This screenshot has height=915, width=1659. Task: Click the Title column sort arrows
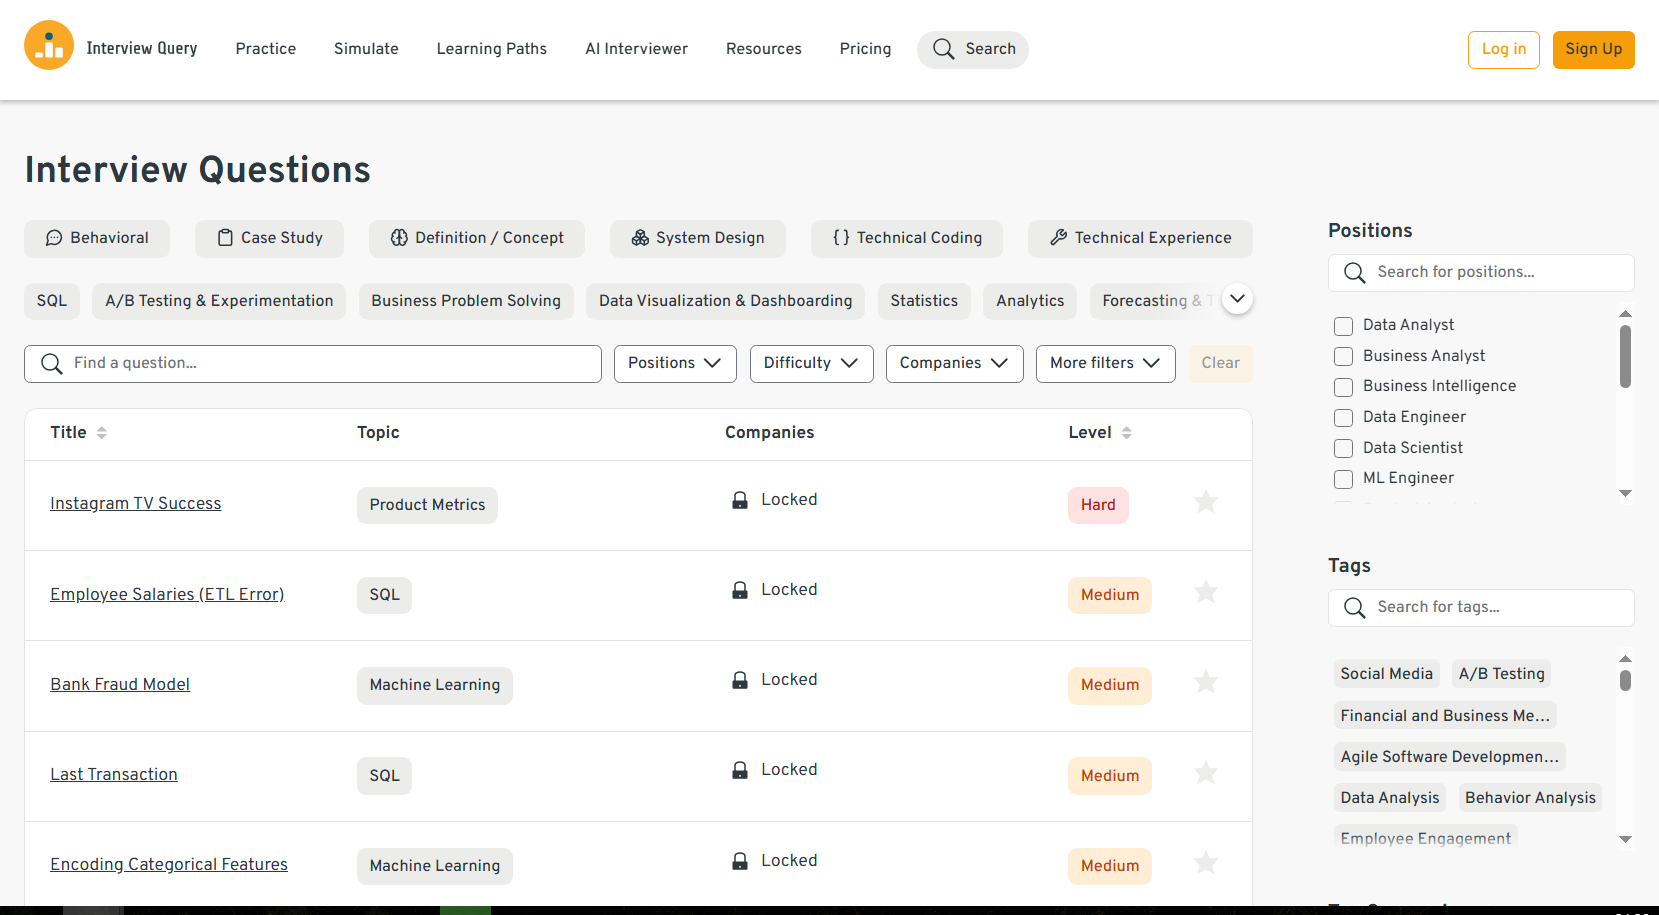click(102, 433)
